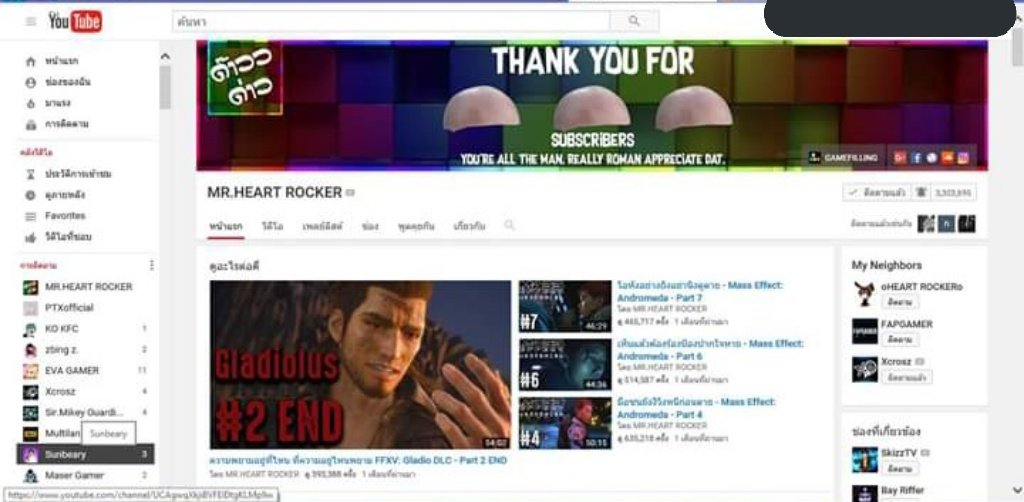Click the Facebook icon on the banner
This screenshot has width=1024, height=502.
916,157
